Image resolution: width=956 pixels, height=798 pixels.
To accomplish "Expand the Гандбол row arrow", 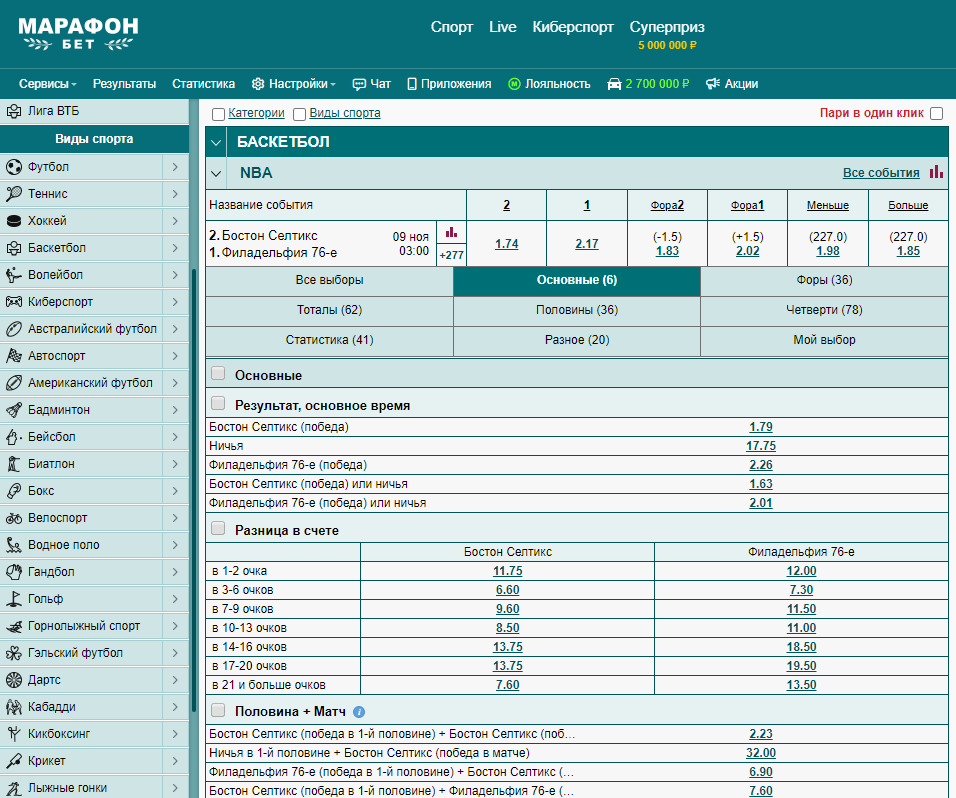I will point(175,572).
